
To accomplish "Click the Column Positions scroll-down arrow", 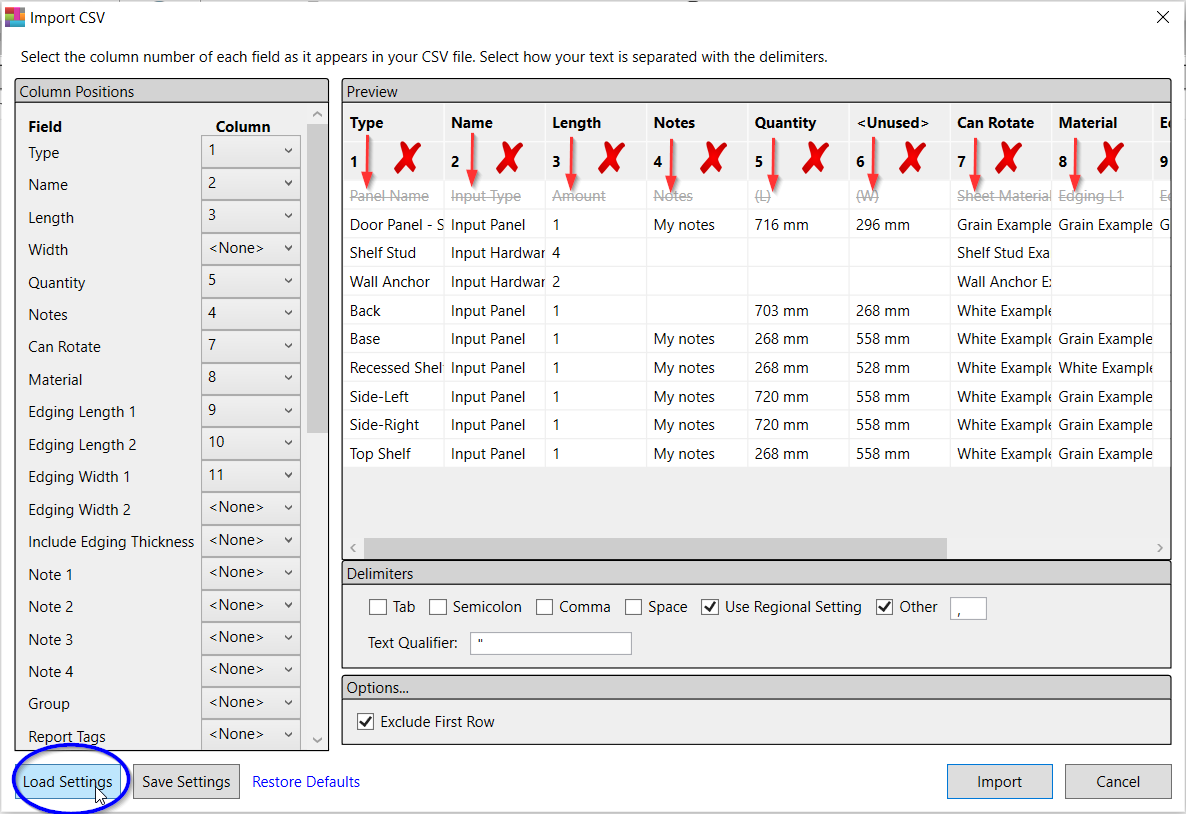I will pyautogui.click(x=317, y=739).
